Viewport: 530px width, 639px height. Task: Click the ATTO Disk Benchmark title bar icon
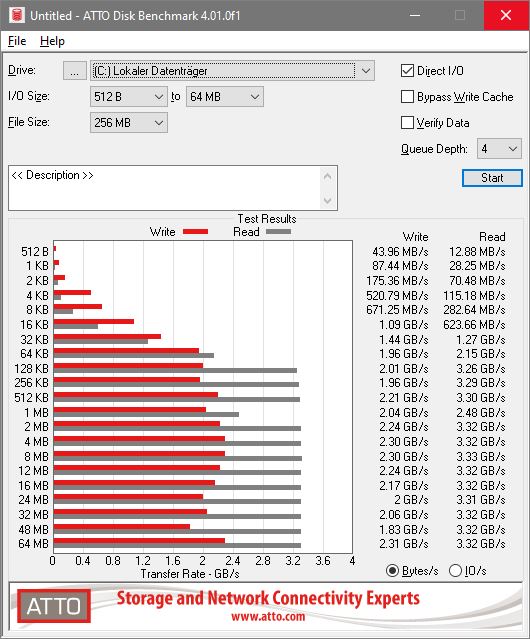pyautogui.click(x=16, y=15)
